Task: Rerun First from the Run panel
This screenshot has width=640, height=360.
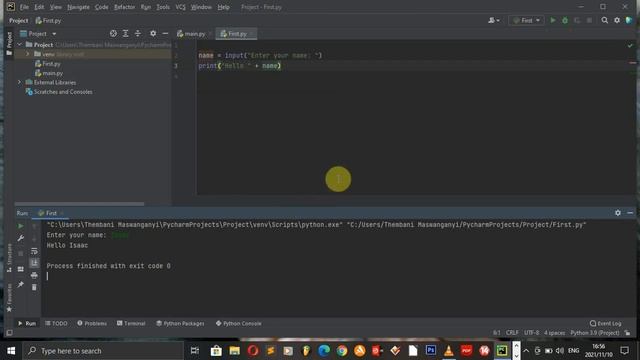Action: (20, 226)
